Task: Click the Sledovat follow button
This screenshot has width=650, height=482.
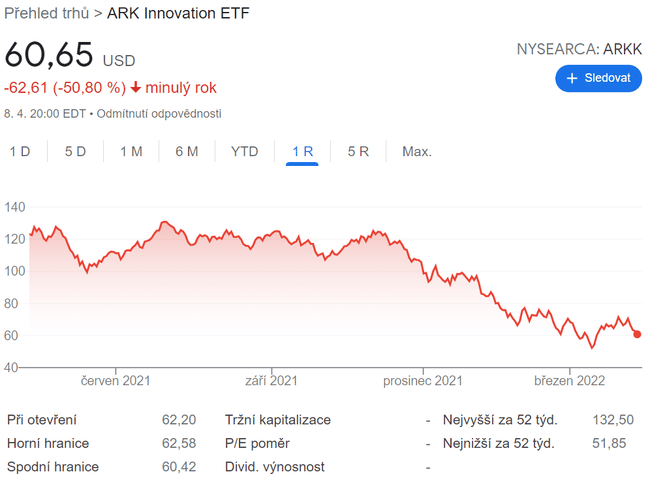Action: click(x=598, y=78)
